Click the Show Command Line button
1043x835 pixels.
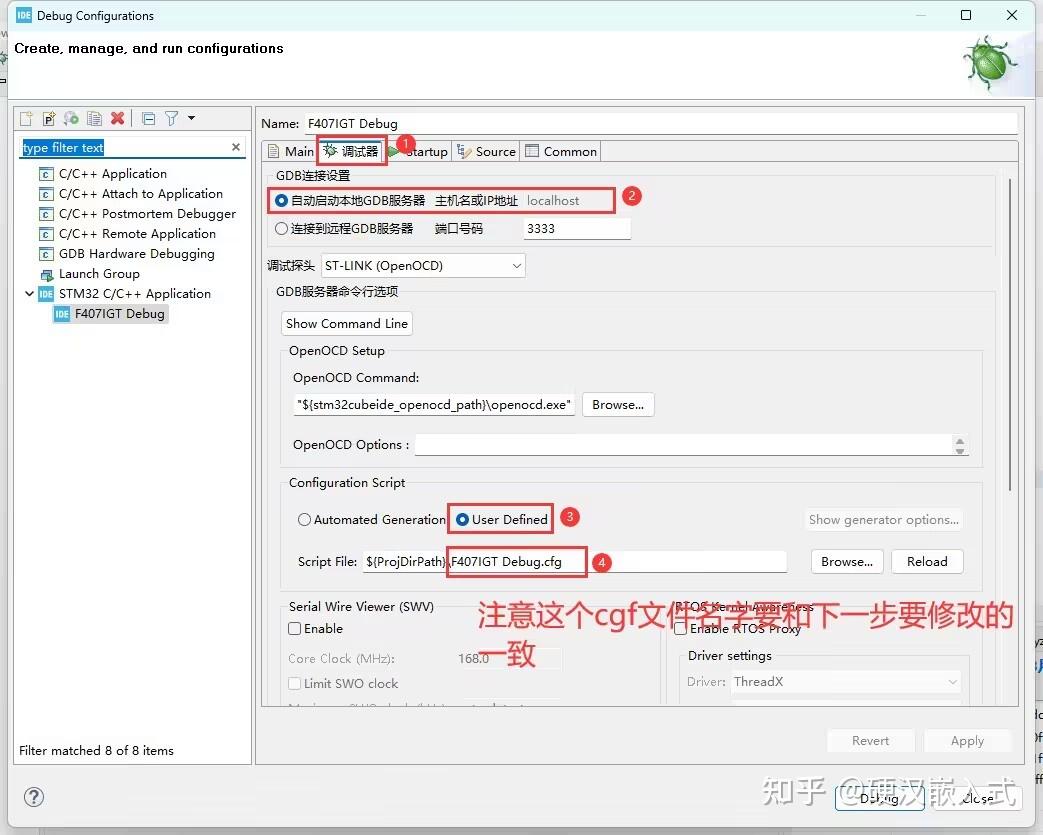(346, 323)
